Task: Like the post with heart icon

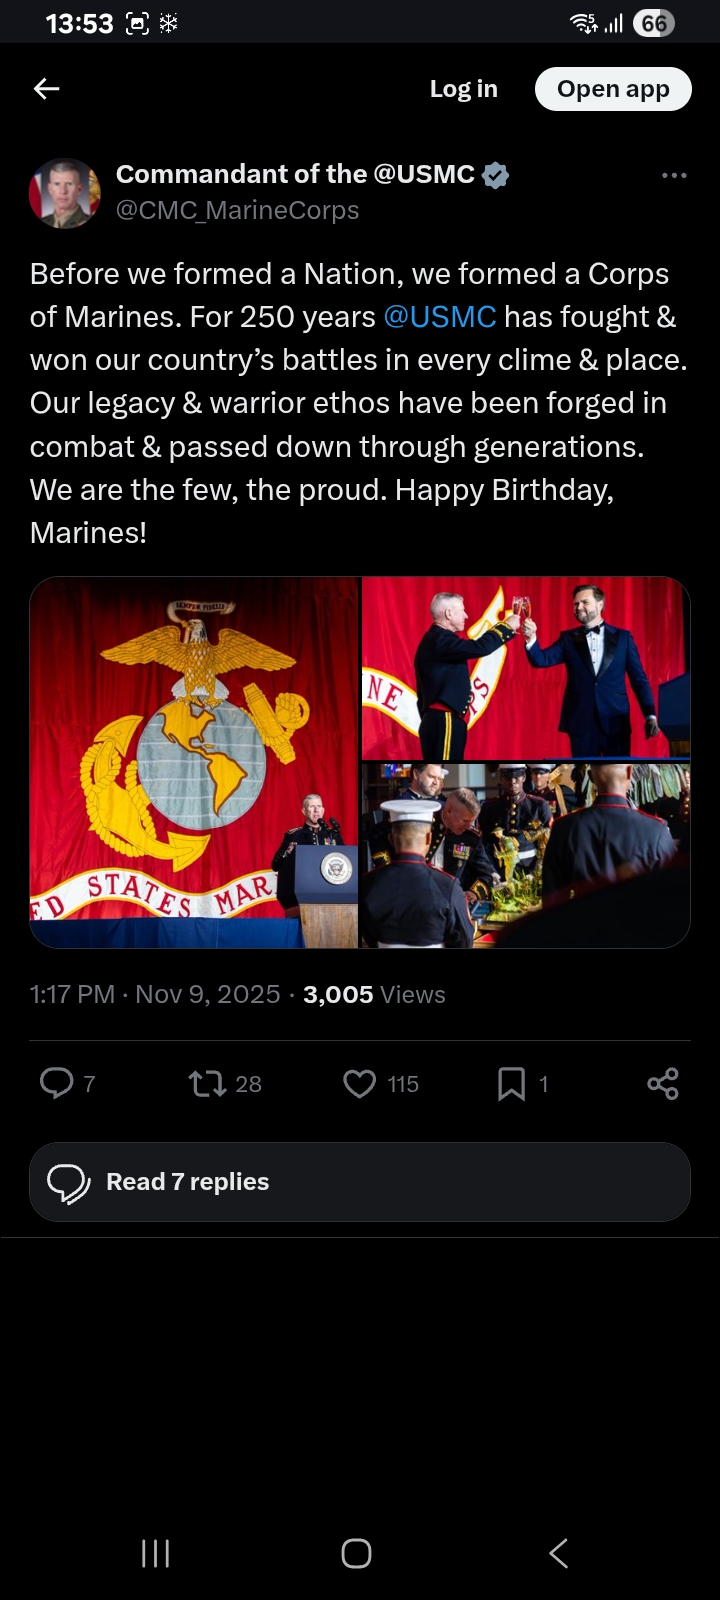Action: coord(359,1083)
